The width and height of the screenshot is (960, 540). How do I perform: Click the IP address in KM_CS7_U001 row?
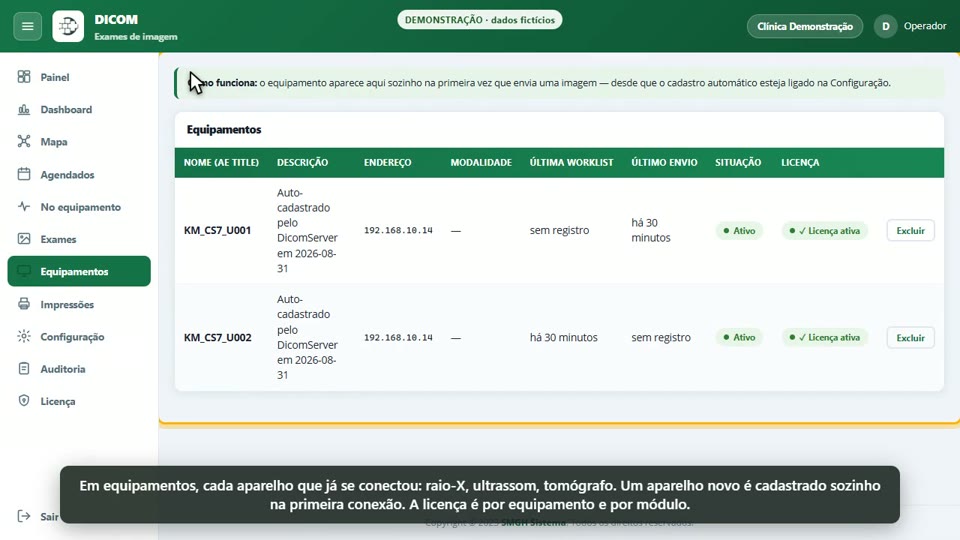398,230
